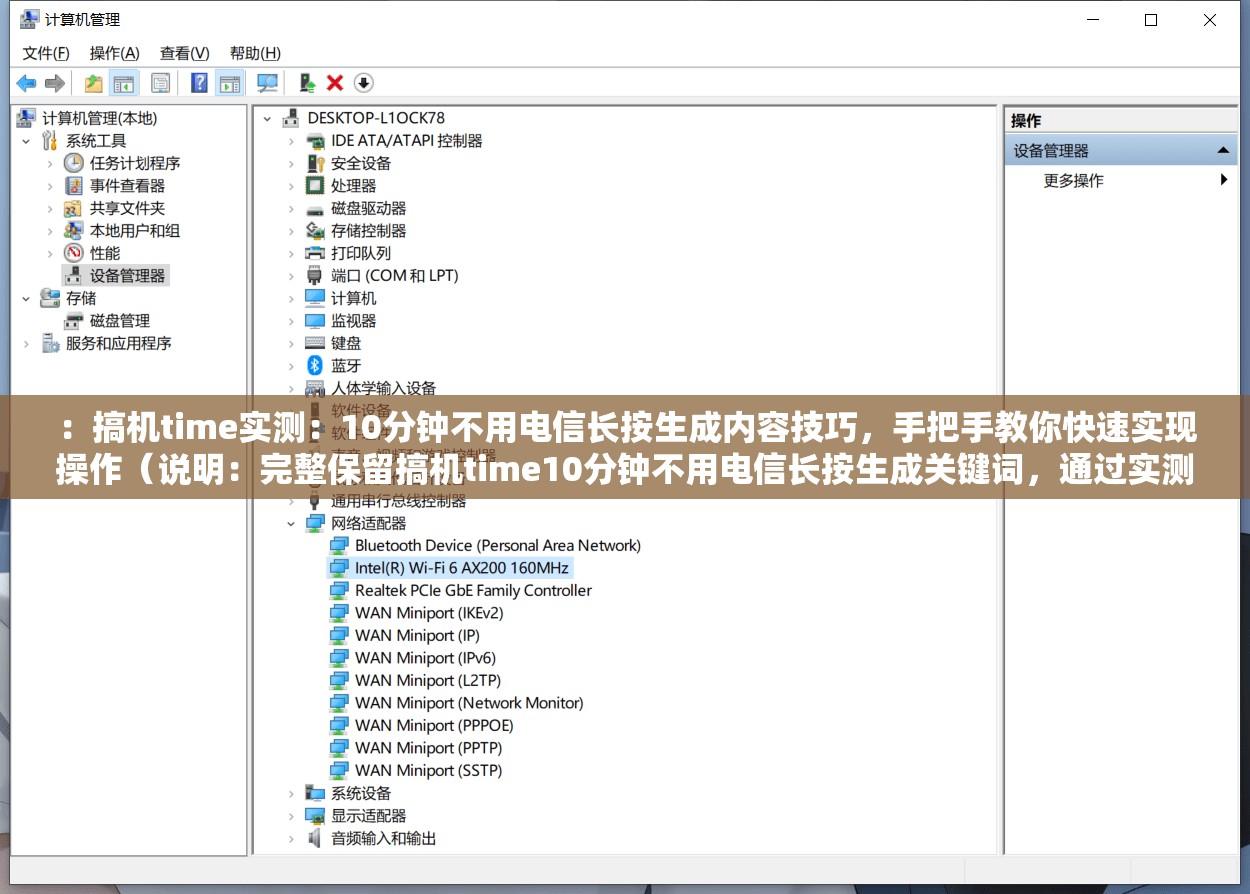Toggle Show/Hide console tree toolbar button
This screenshot has height=894, width=1250.
pyautogui.click(x=124, y=83)
